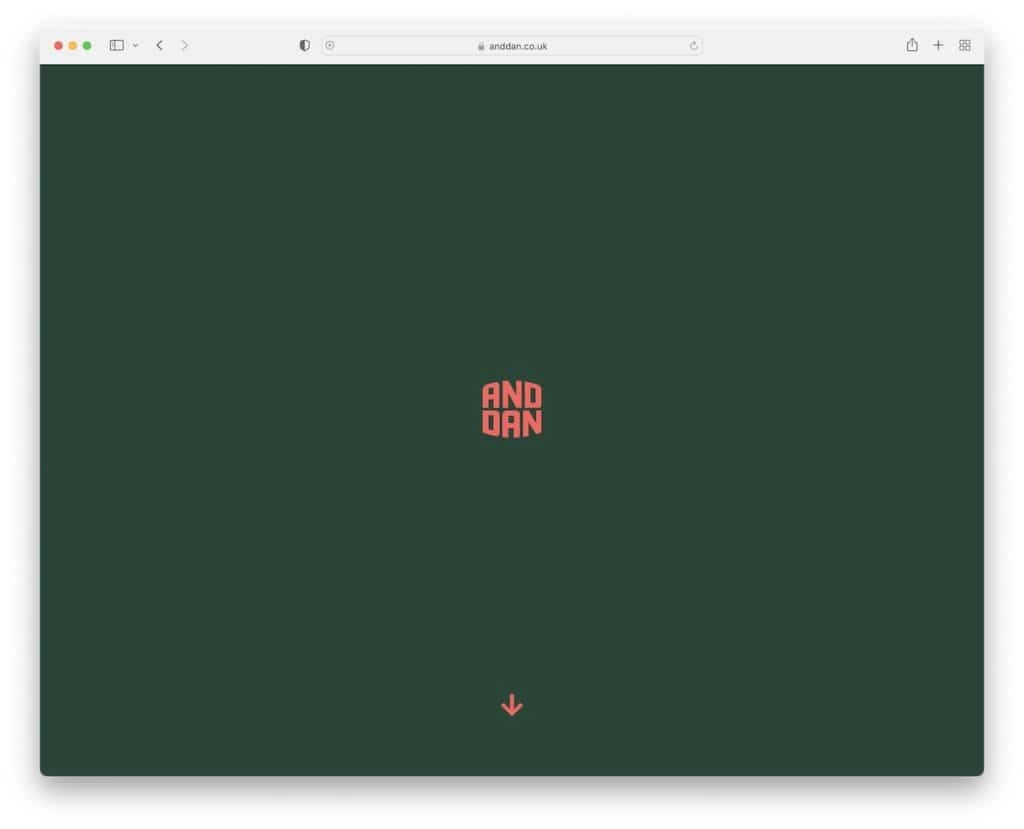This screenshot has width=1024, height=829.
Task: Toggle the Safari sidebar button
Action: [117, 46]
